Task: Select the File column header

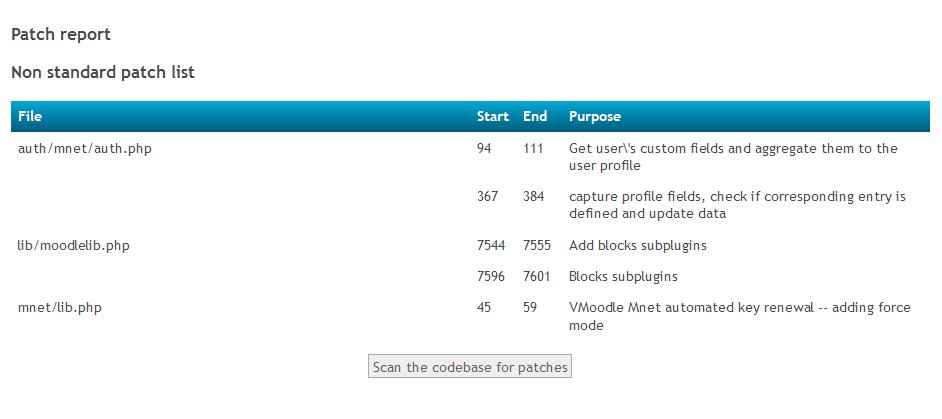Action: tap(30, 116)
